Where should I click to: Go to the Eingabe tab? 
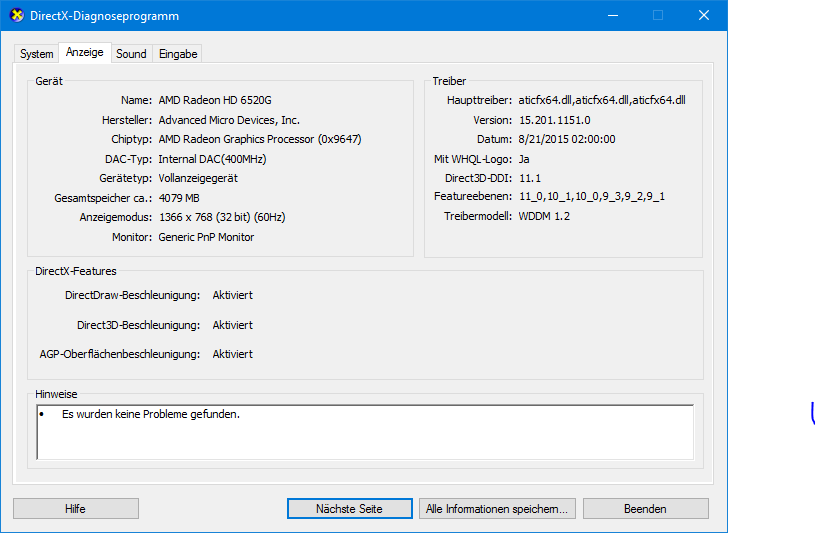coord(178,54)
